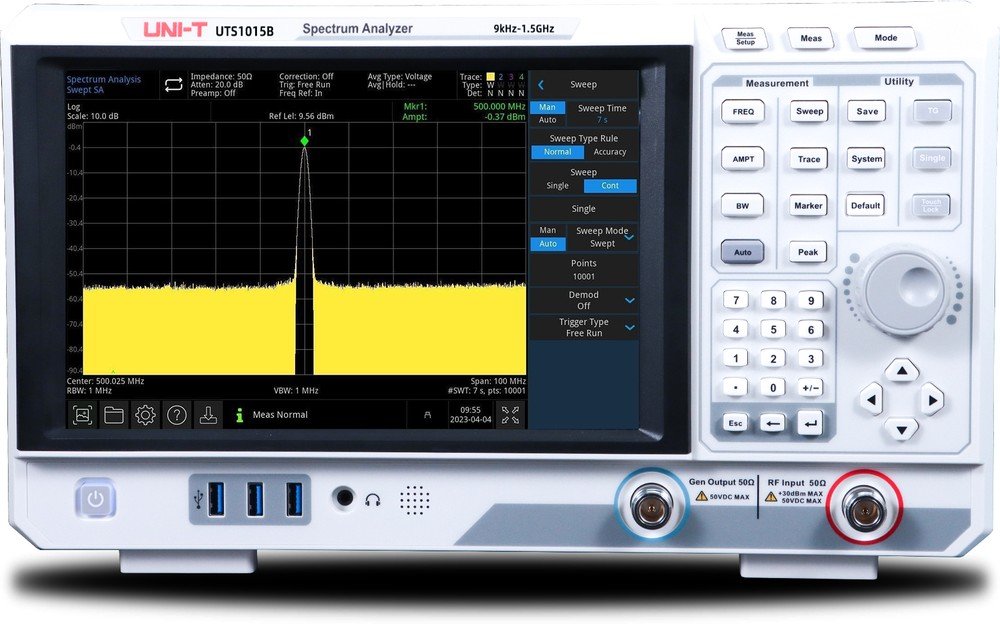The width and height of the screenshot is (1000, 624).
Task: Tap the screenshot capture icon in bottom toolbar
Action: pyautogui.click(x=82, y=415)
